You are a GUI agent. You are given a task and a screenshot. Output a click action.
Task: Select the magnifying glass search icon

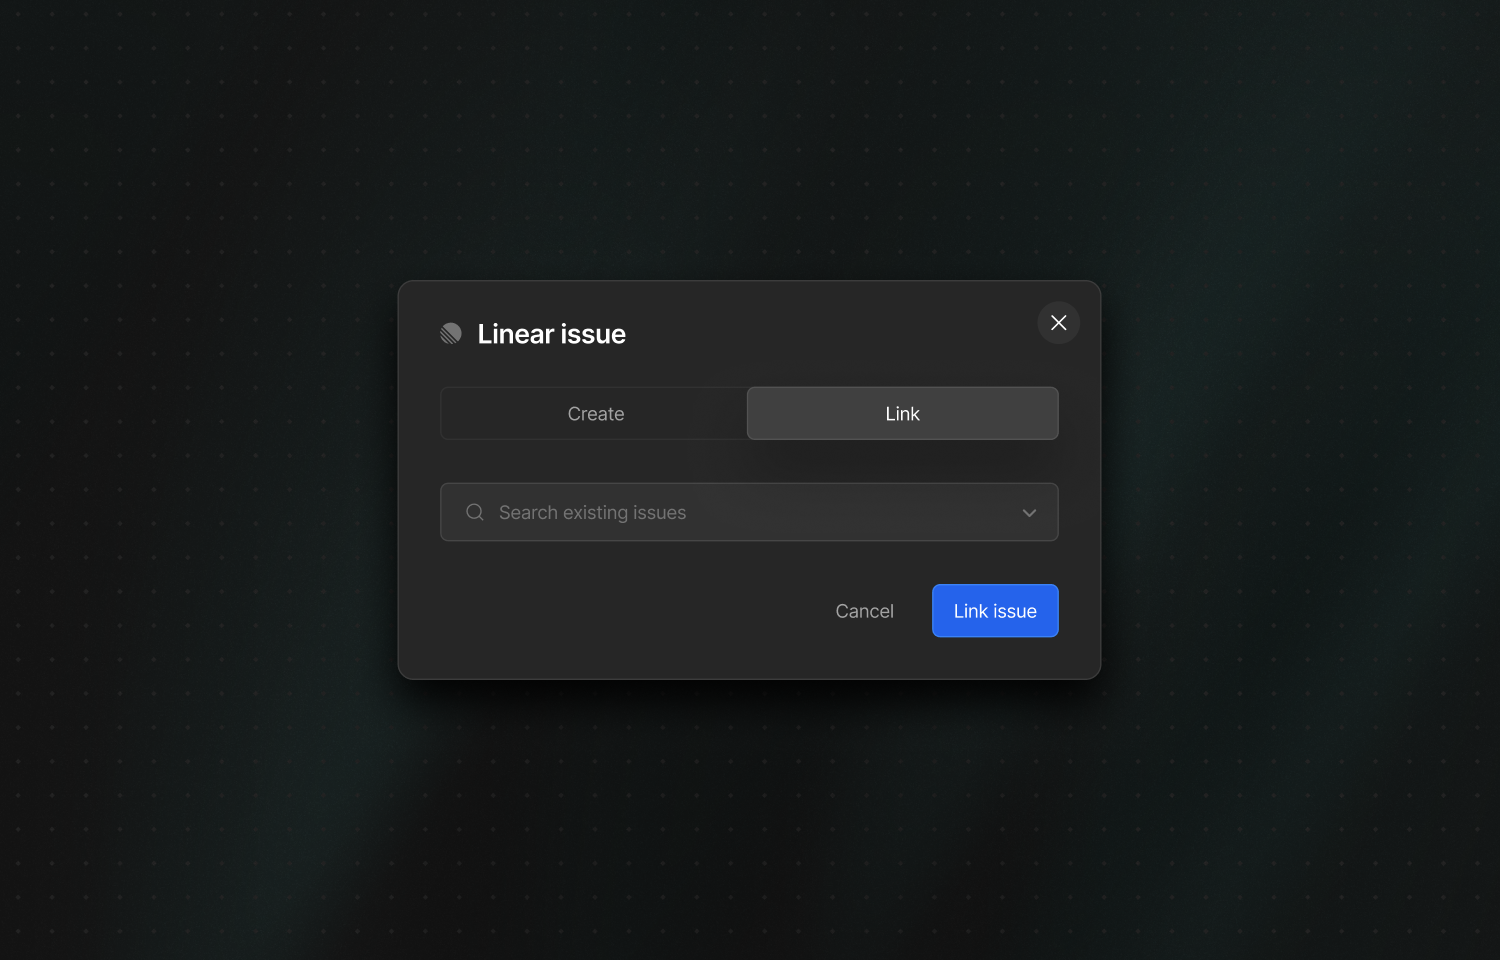[x=474, y=511]
